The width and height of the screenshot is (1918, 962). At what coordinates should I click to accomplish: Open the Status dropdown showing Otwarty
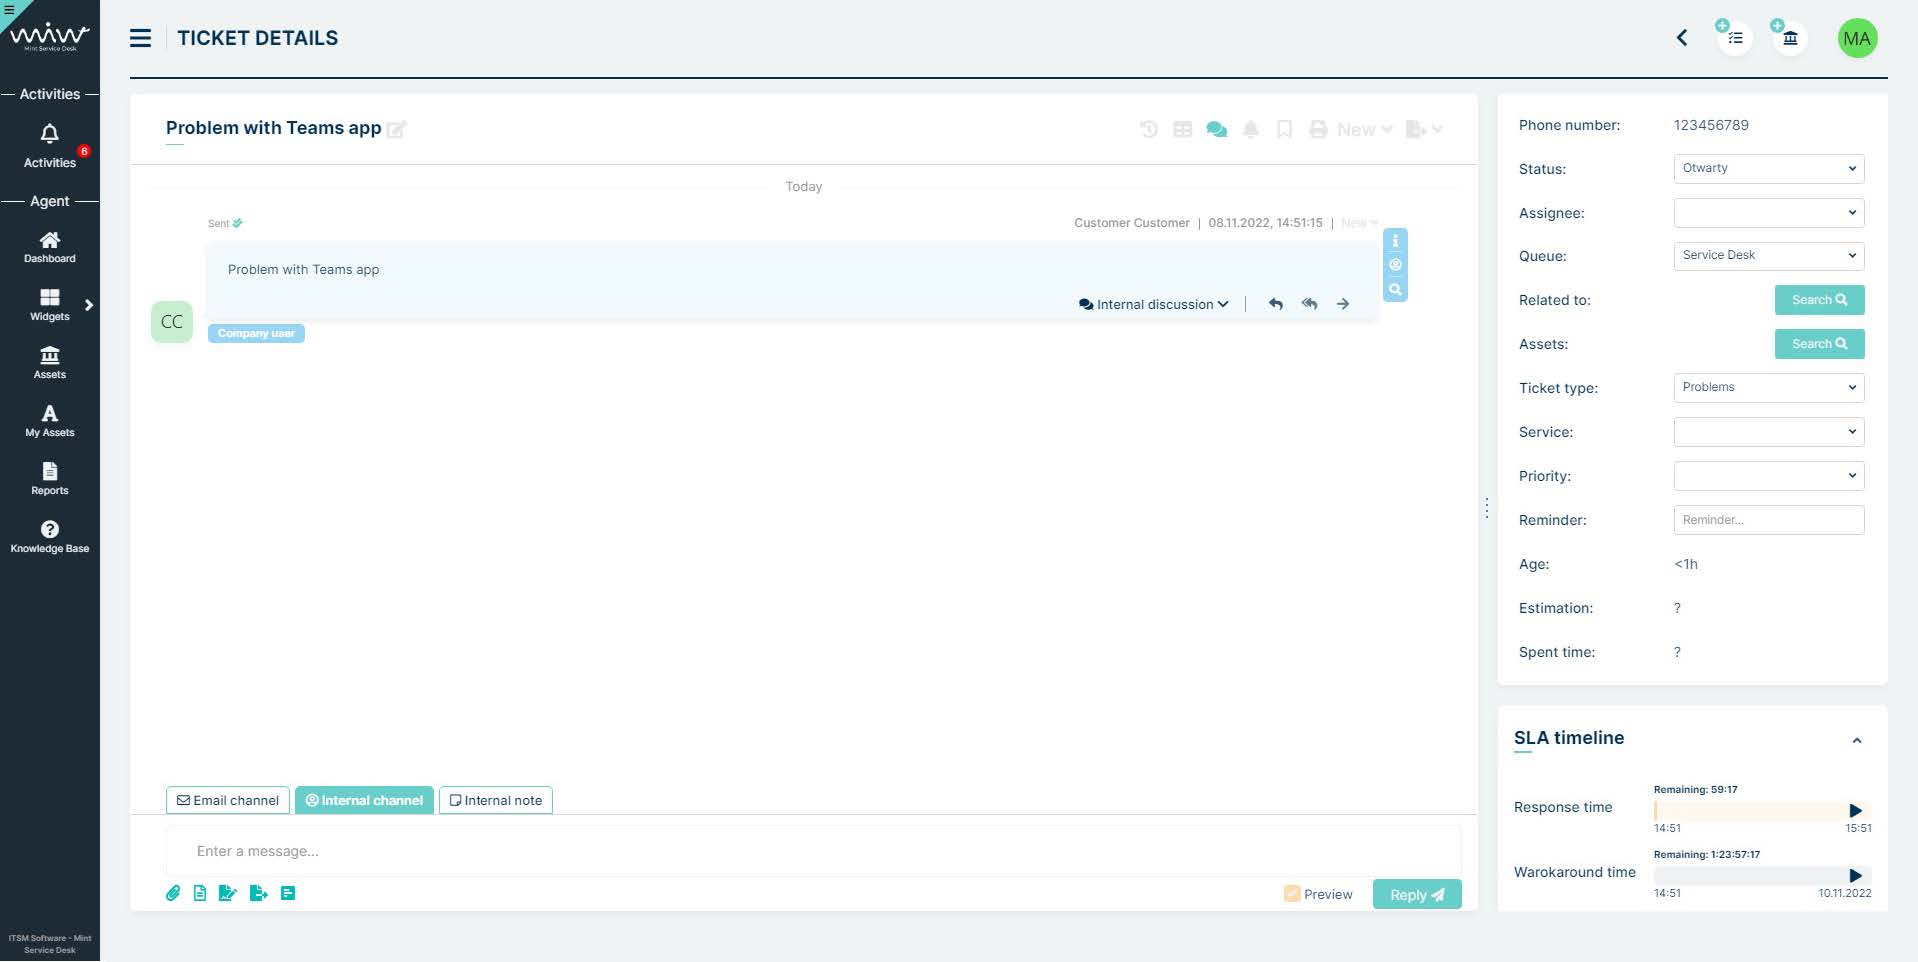[x=1768, y=168]
